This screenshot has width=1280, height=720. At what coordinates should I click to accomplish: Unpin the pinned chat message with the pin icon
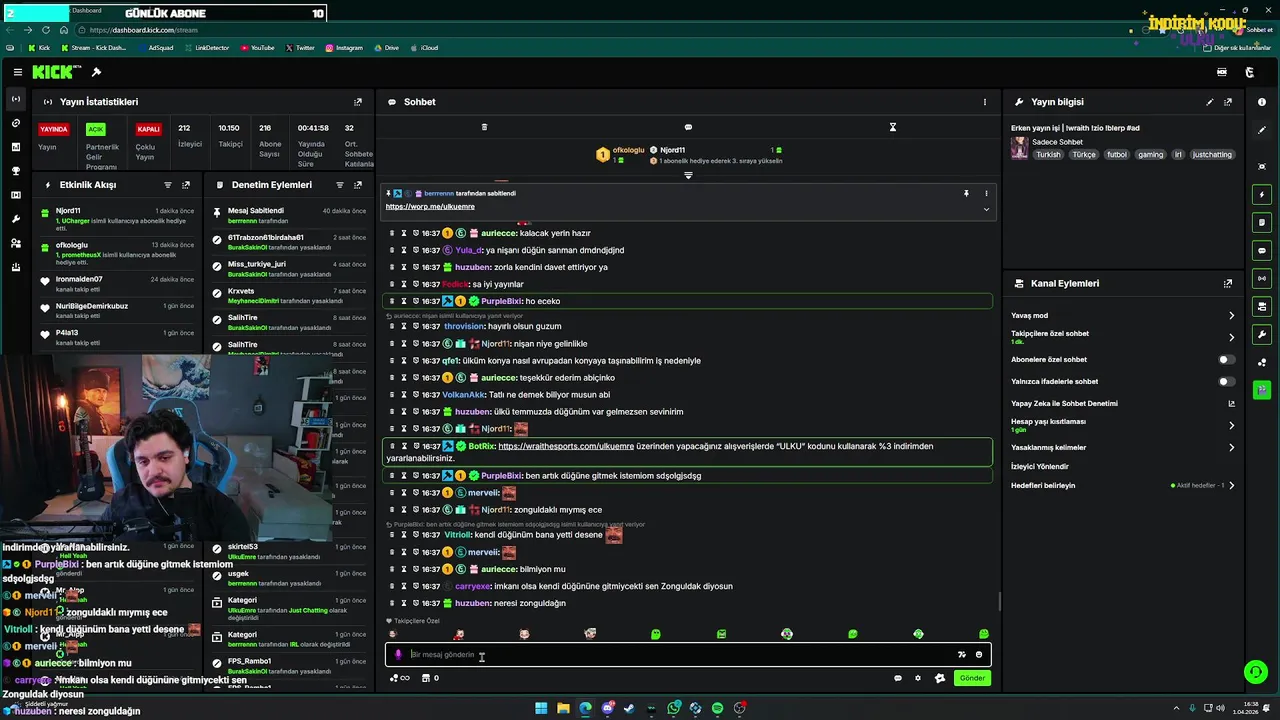coord(966,193)
